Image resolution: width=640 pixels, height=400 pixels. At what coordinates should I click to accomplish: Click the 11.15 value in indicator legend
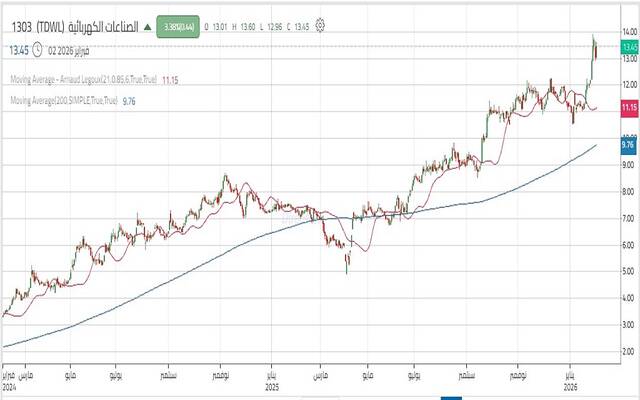(171, 78)
